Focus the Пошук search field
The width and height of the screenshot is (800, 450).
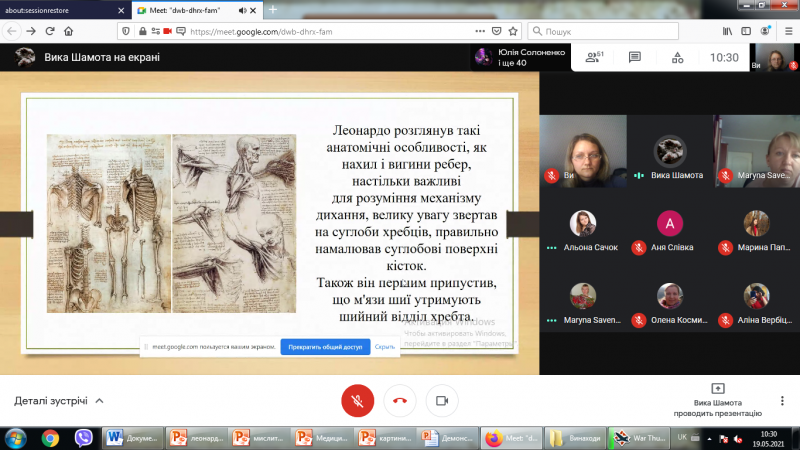603,31
